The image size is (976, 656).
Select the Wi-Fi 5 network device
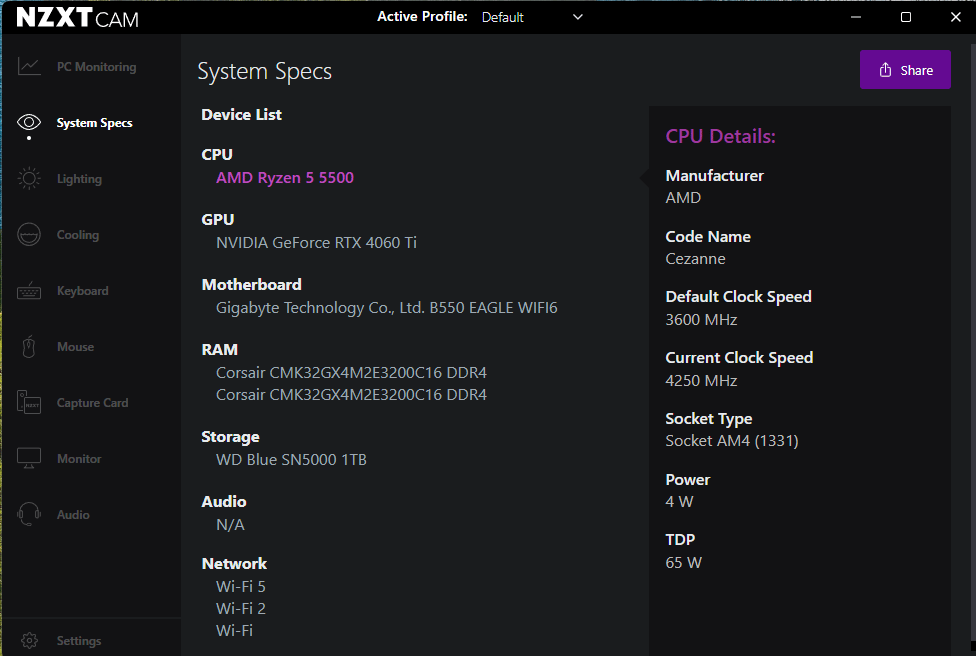coord(241,587)
